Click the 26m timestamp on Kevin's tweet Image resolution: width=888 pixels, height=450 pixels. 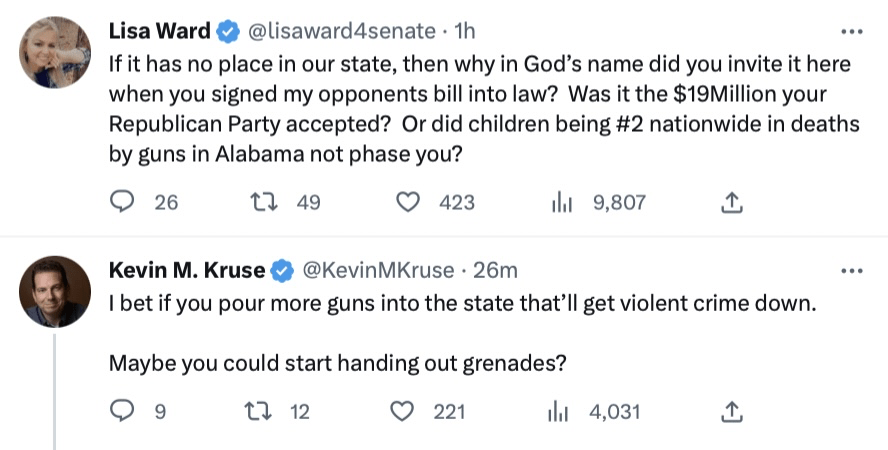tap(495, 270)
